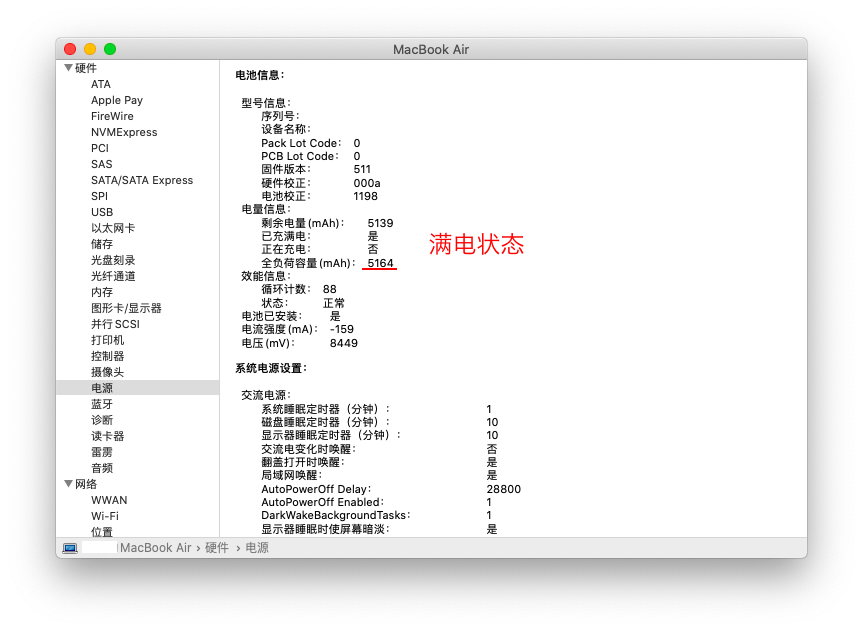Select 光纤通道 in the sidebar

point(113,276)
